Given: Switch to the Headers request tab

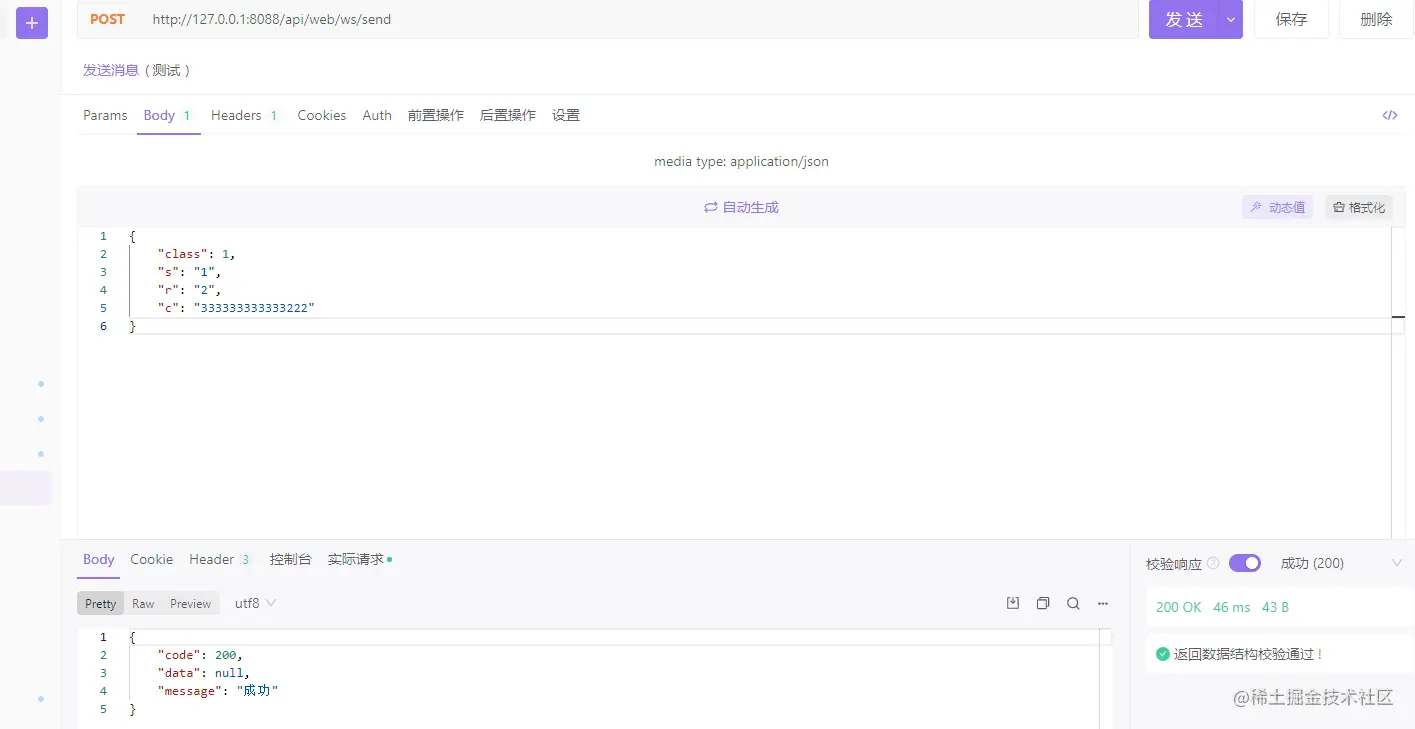Looking at the screenshot, I should [237, 115].
